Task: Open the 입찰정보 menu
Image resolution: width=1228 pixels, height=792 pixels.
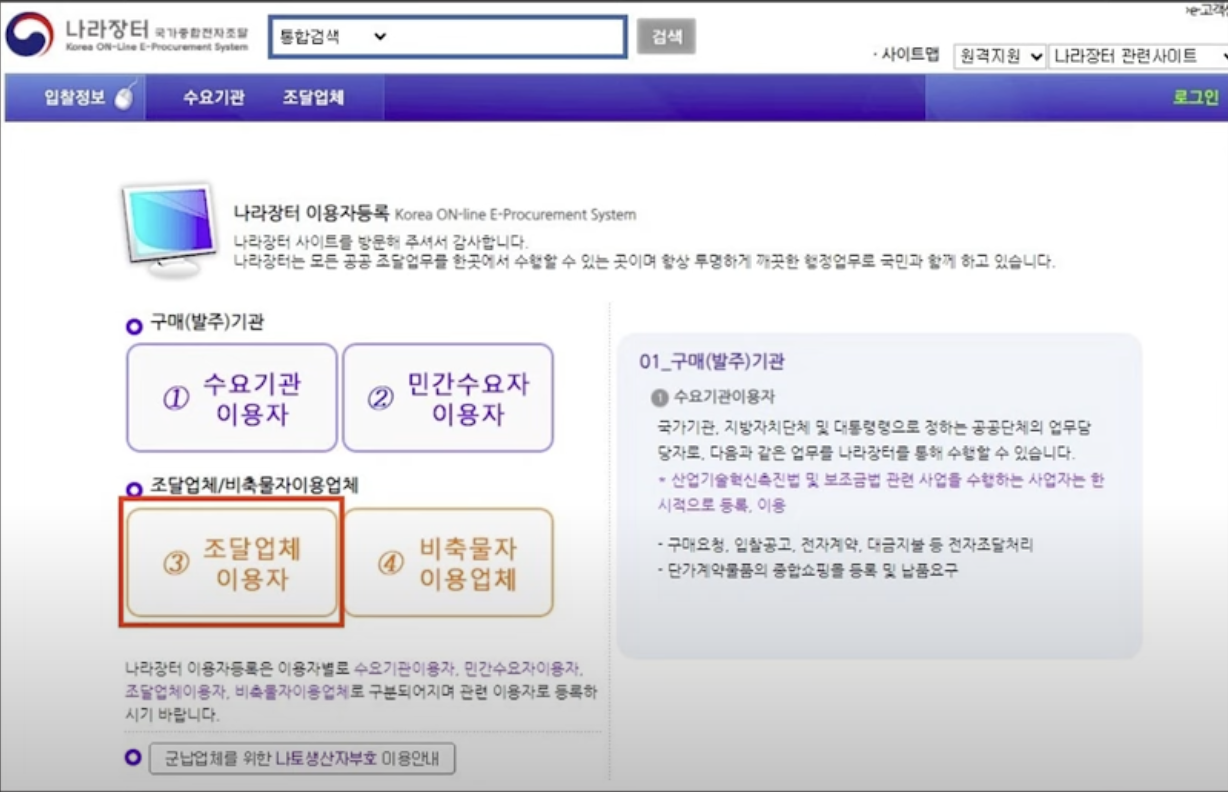Action: coord(75,97)
